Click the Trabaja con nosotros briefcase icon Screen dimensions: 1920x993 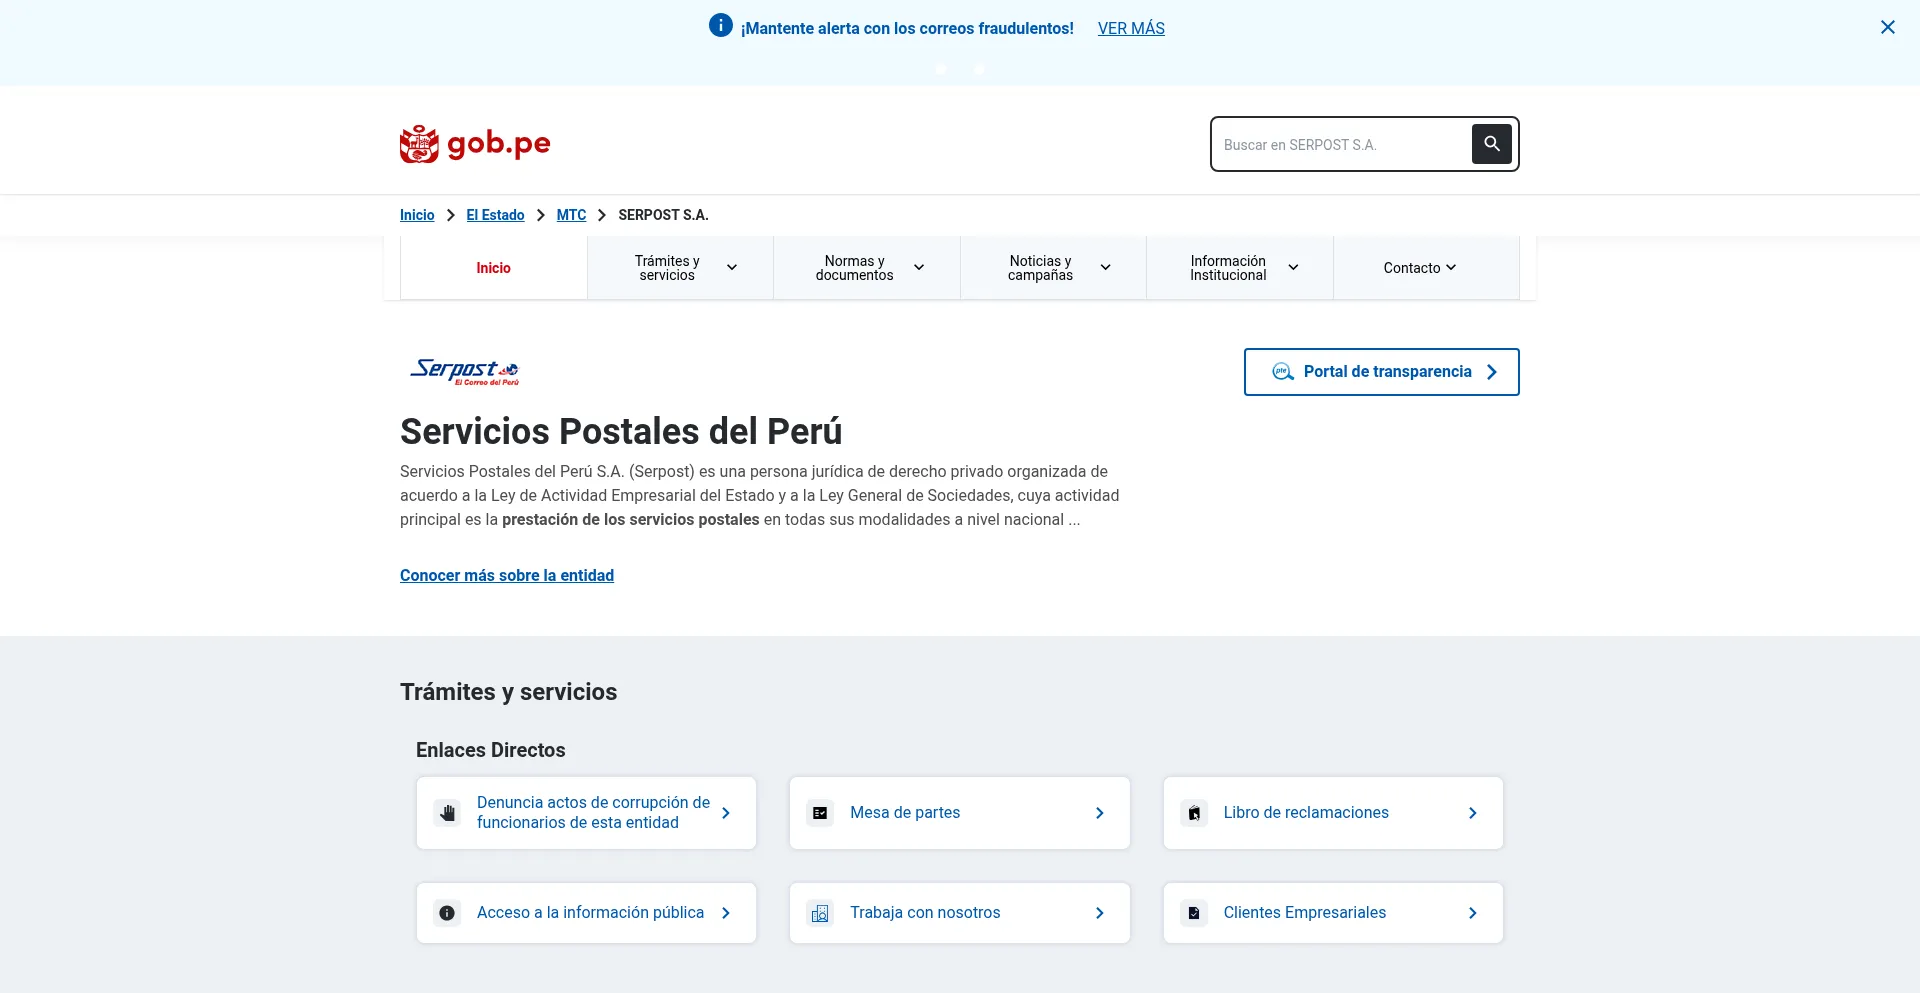tap(820, 912)
